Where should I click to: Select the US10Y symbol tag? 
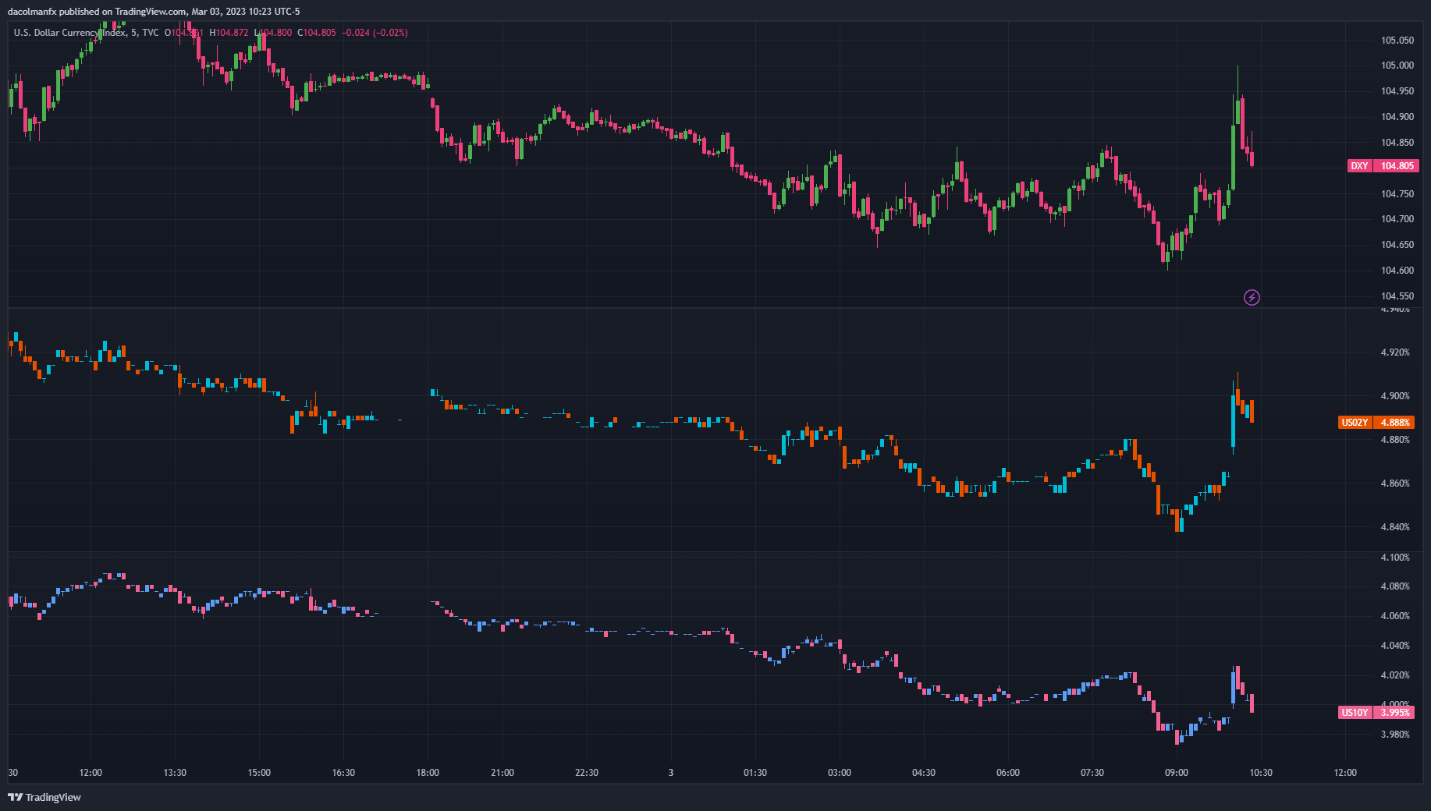coord(1354,712)
